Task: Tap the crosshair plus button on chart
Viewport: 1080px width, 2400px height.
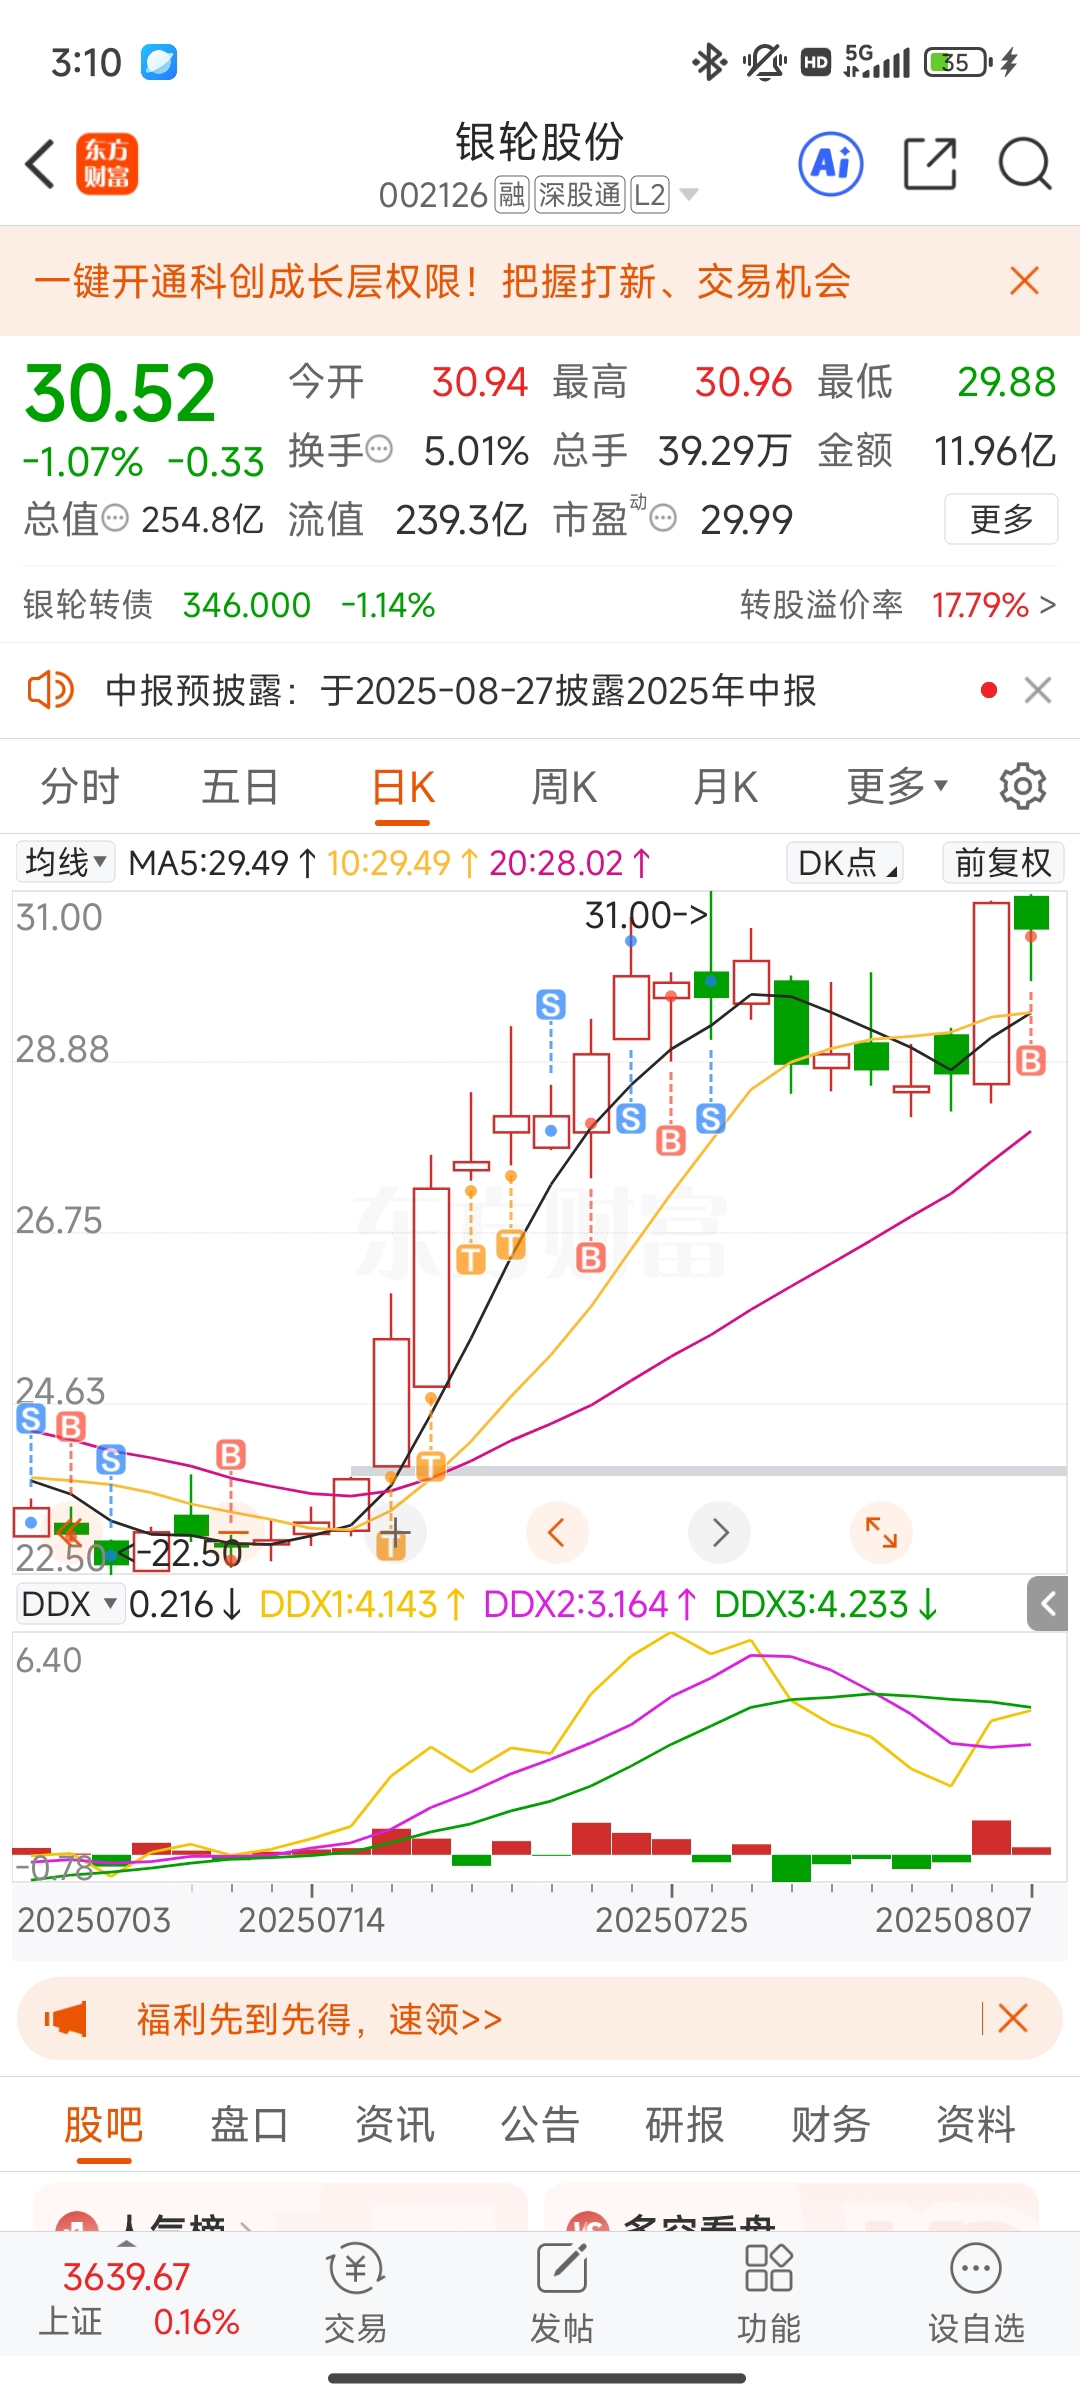Action: coord(395,1532)
